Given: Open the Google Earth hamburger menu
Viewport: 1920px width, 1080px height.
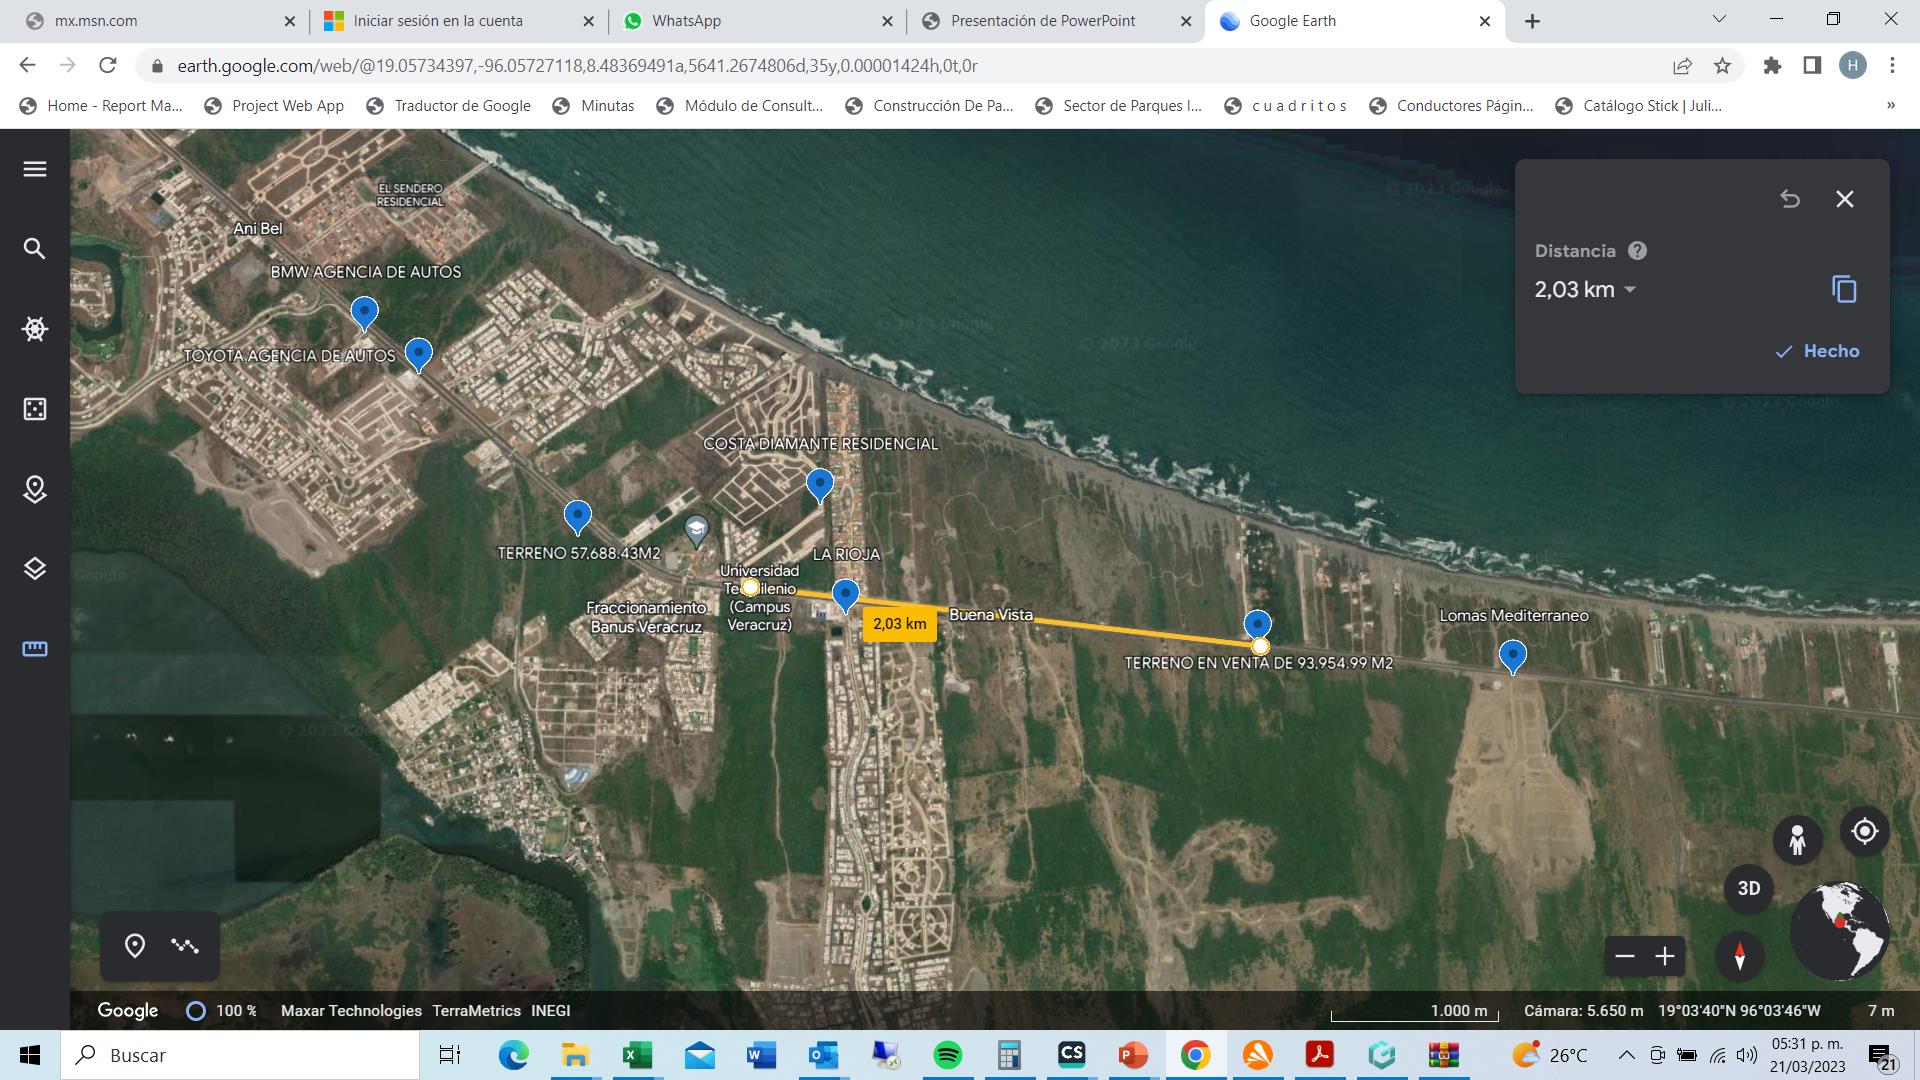Looking at the screenshot, I should (35, 169).
